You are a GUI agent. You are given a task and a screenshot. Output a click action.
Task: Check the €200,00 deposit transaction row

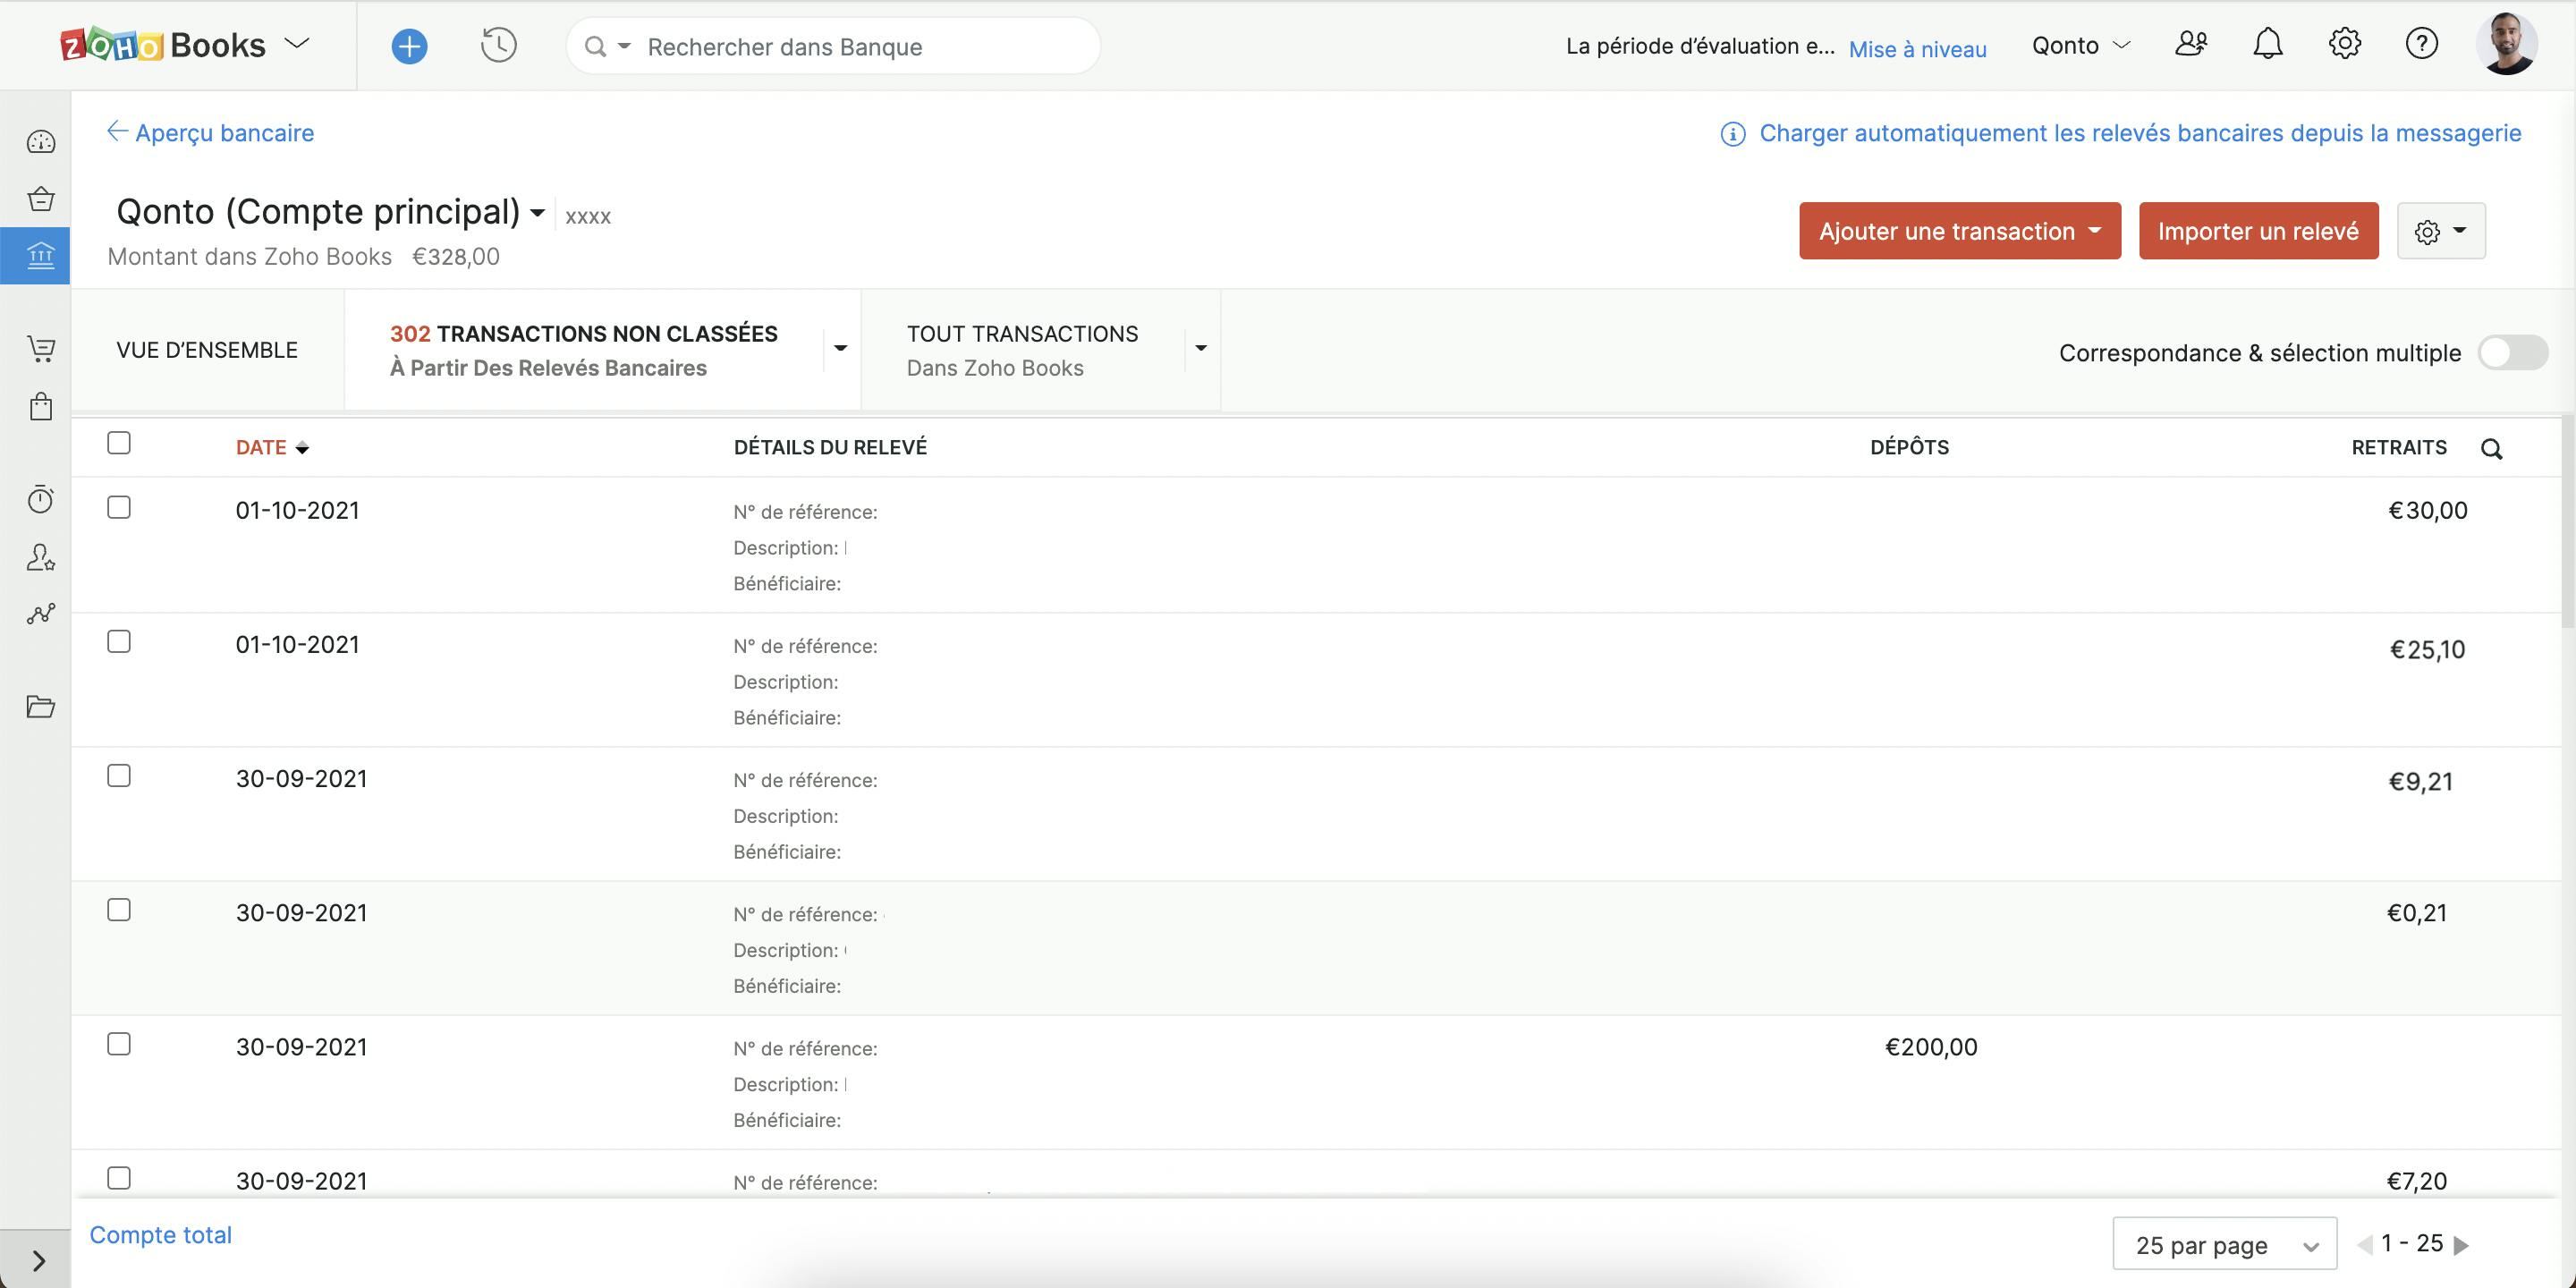[x=119, y=1044]
